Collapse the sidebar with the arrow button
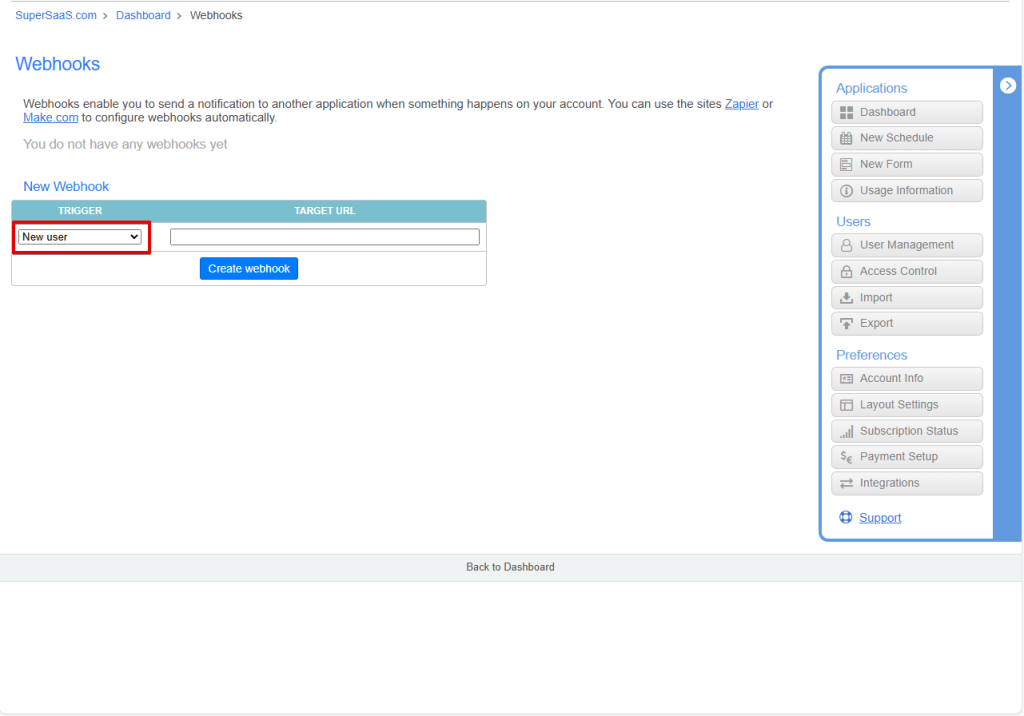 (x=1007, y=86)
